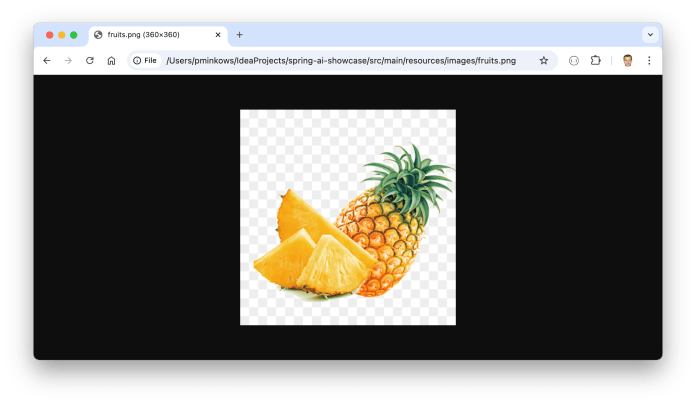Screen dimensions: 696x404
Task: Click the pineapple image
Action: [x=348, y=217]
